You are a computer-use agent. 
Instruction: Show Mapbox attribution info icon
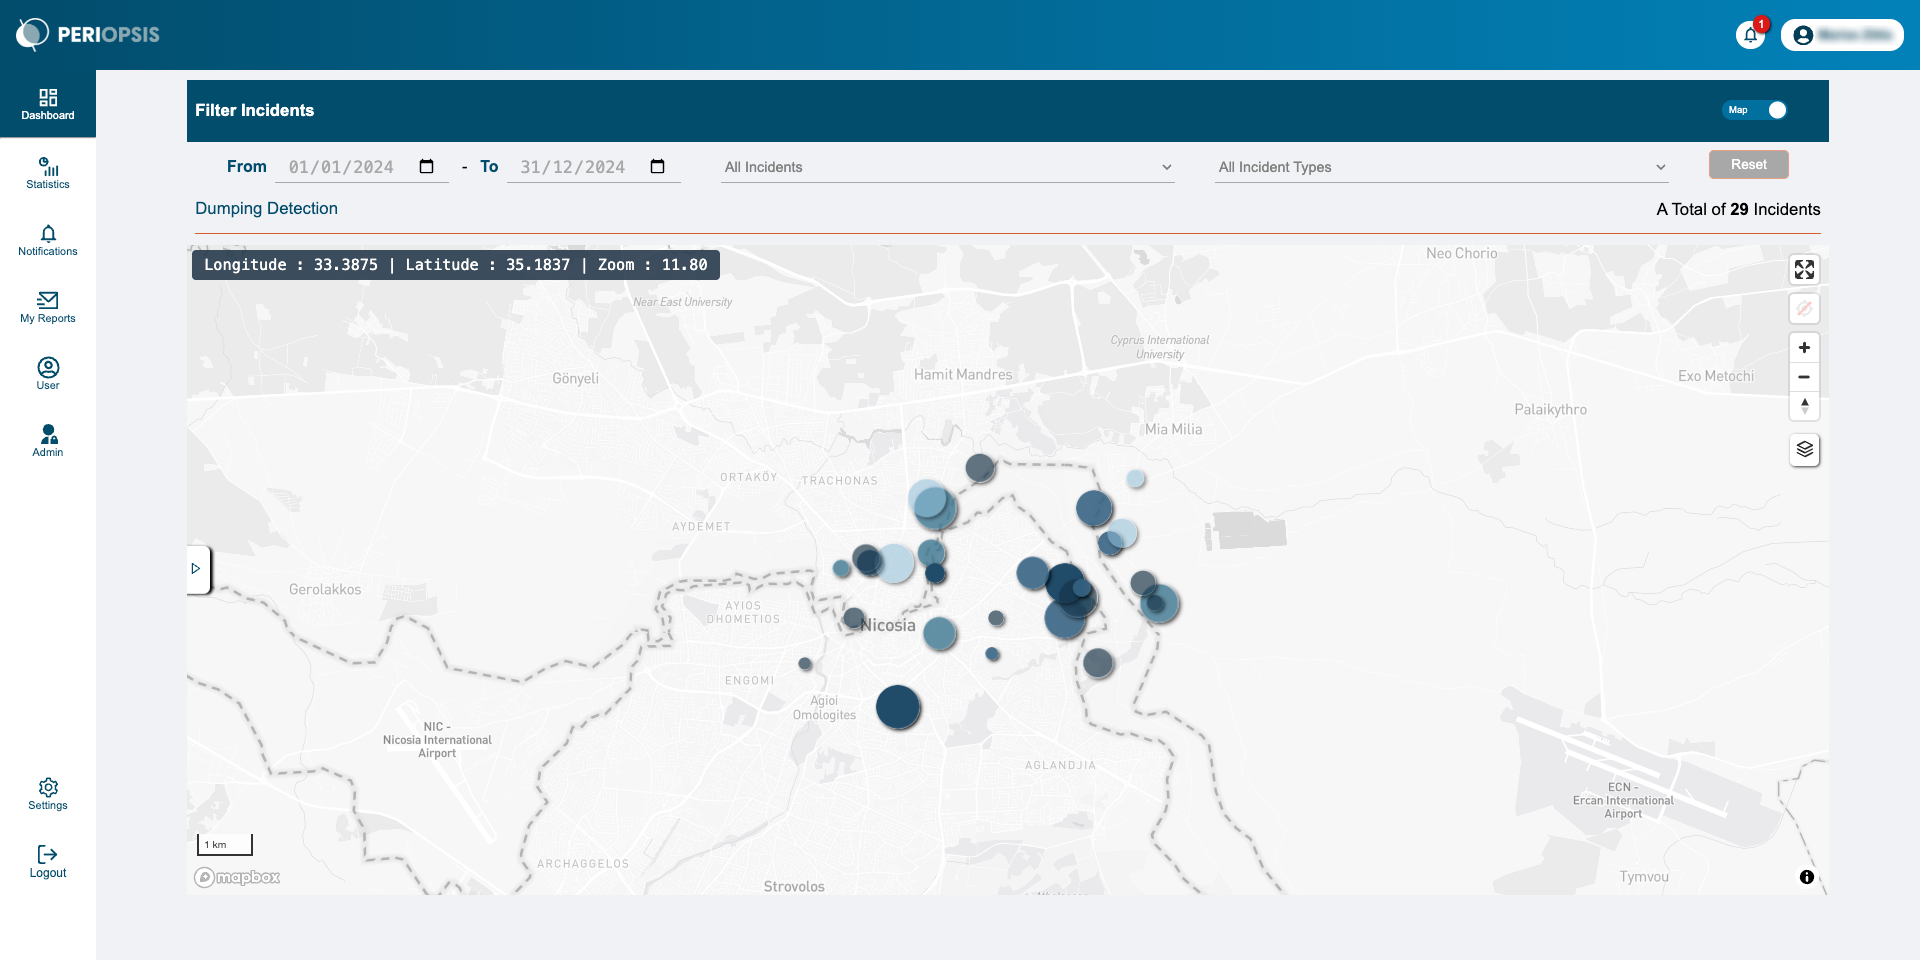point(1806,877)
